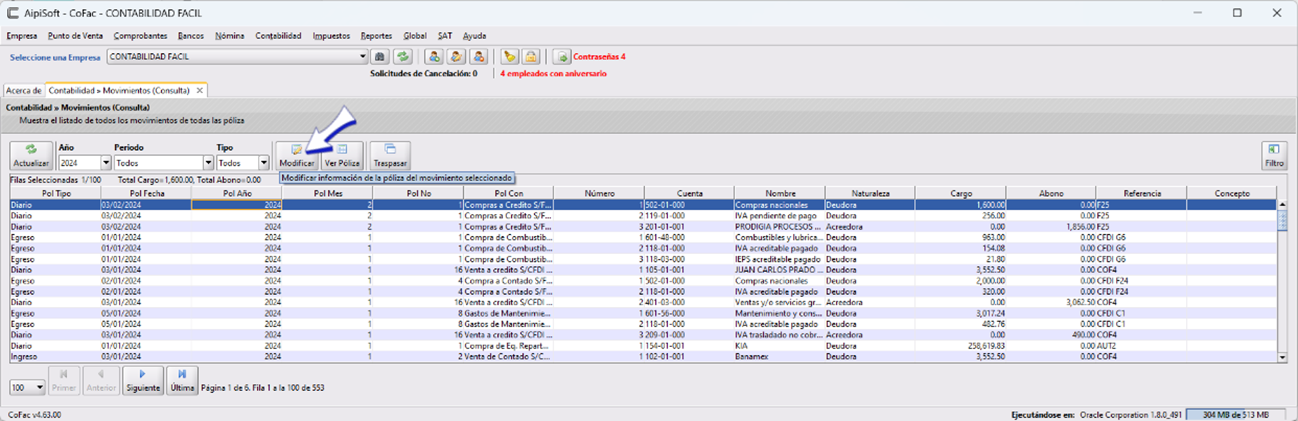The image size is (1298, 421).
Task: Click the binoculars search company icon
Action: 379,57
